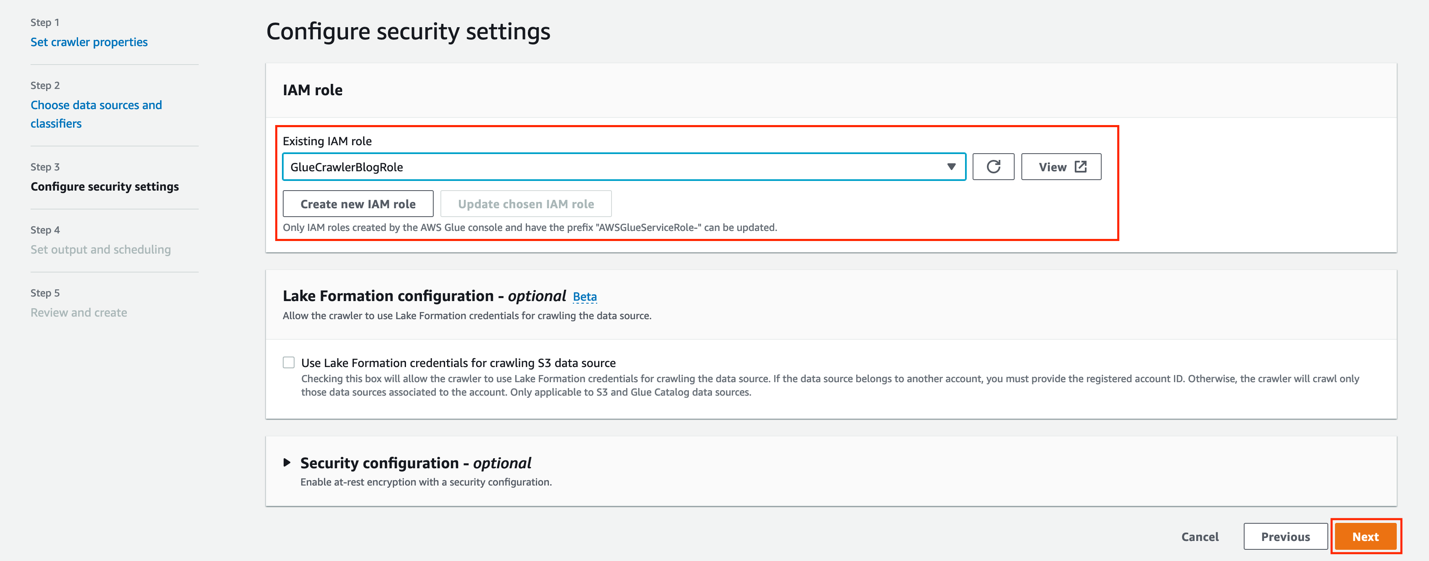Screen dimensions: 1429x561
Task: Click the Previous button
Action: pyautogui.click(x=1285, y=537)
